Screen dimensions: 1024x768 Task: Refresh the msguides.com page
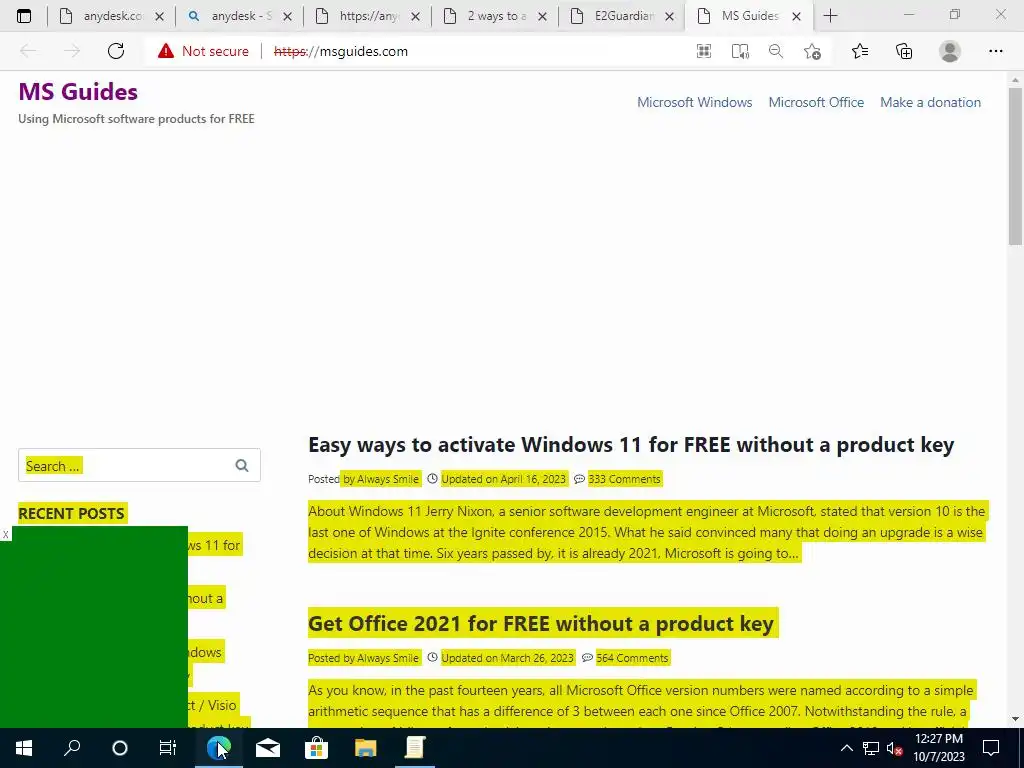point(116,51)
